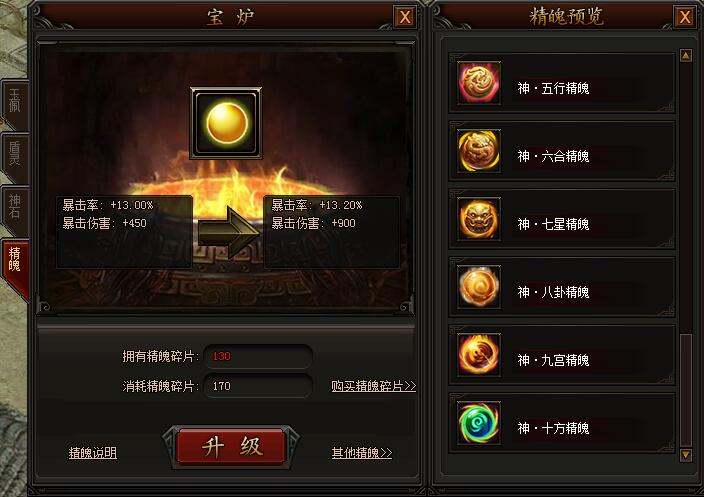Switch to the 玉佩 side tab

tap(15, 104)
